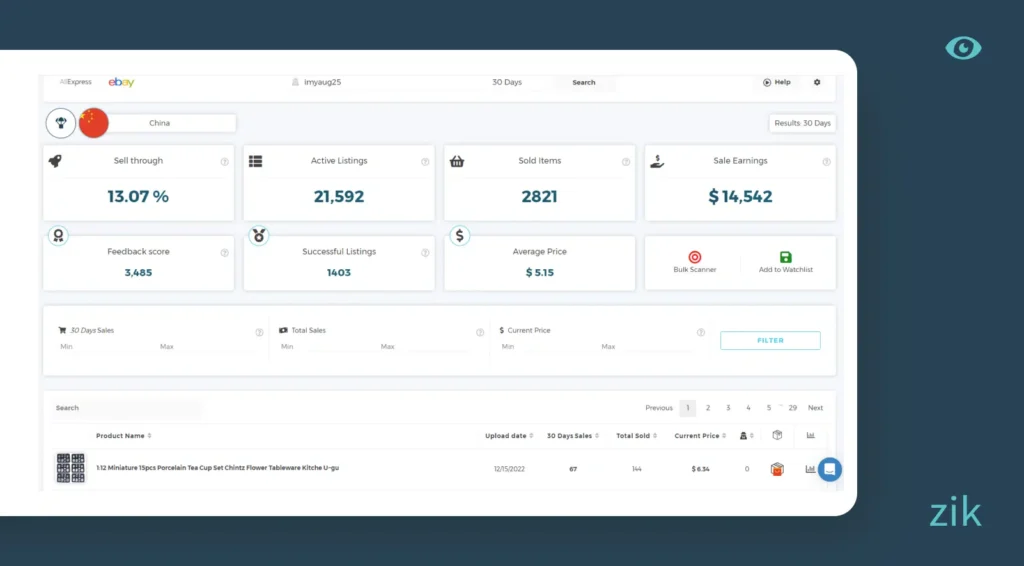Screen dimensions: 1024x566
Task: Click the help icon beside Sale Earnings
Action: coord(826,161)
